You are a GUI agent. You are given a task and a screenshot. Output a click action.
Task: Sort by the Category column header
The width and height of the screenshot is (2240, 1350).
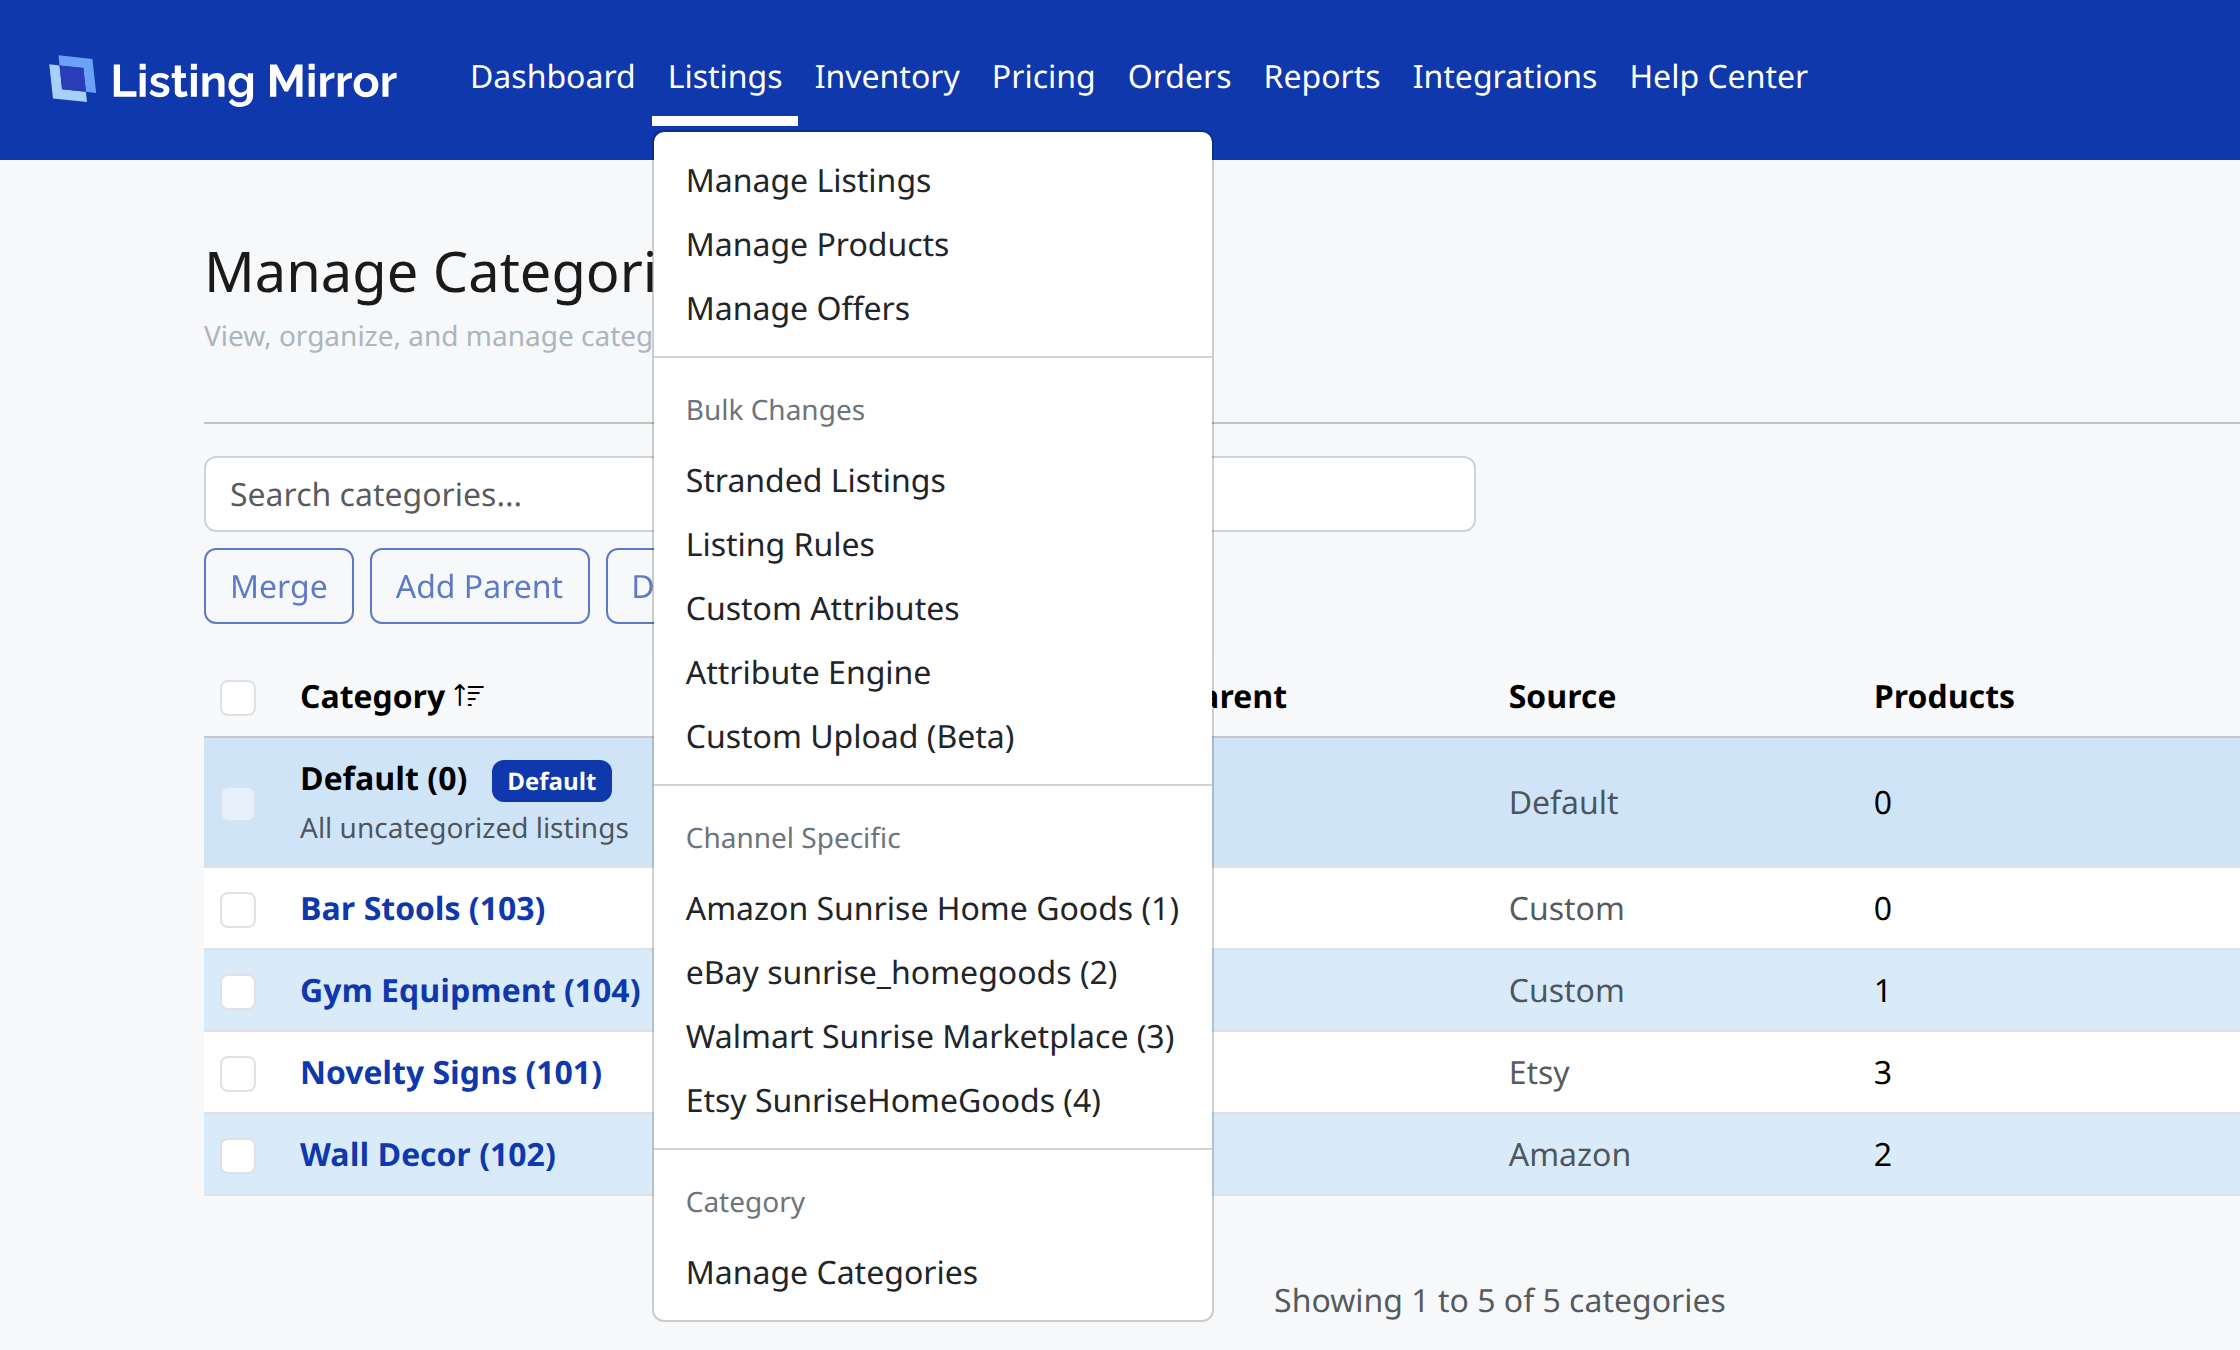372,697
